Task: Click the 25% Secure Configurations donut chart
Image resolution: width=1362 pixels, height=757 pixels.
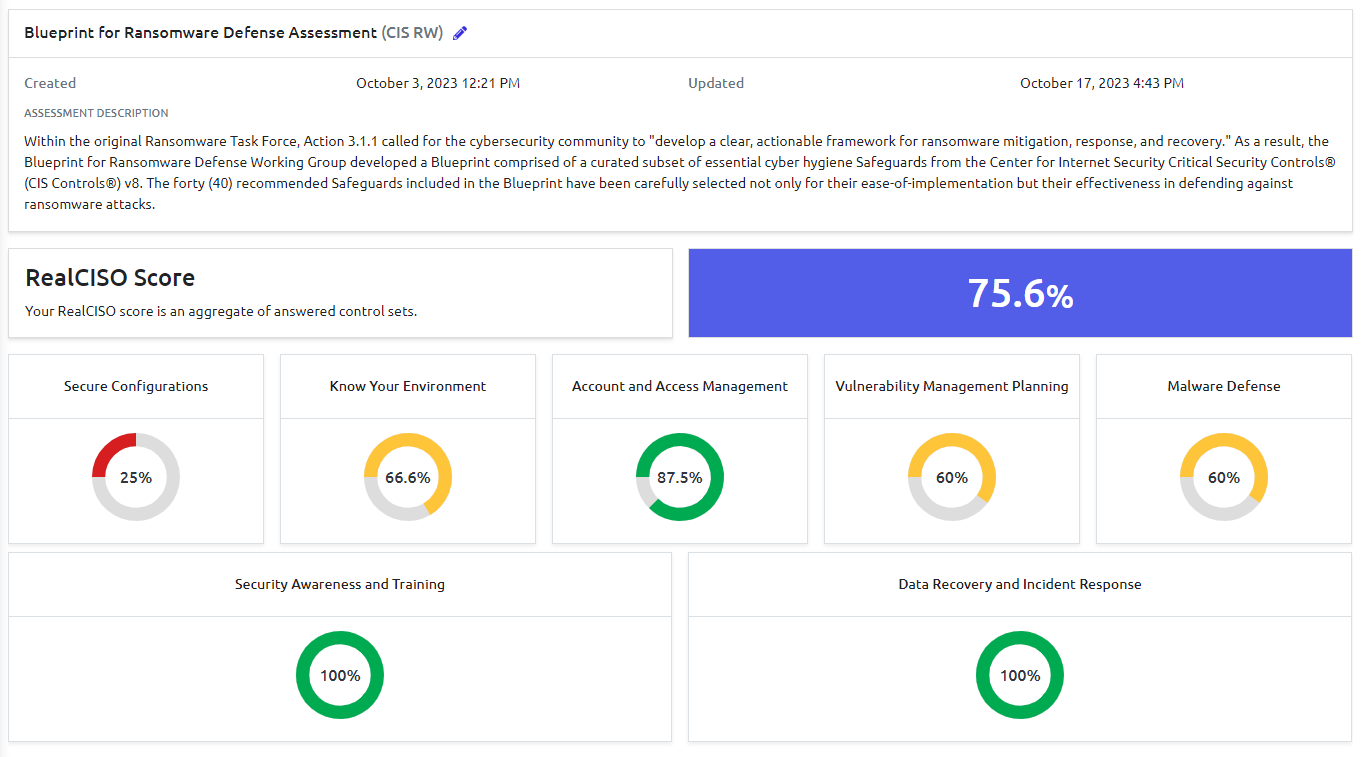Action: pyautogui.click(x=136, y=478)
